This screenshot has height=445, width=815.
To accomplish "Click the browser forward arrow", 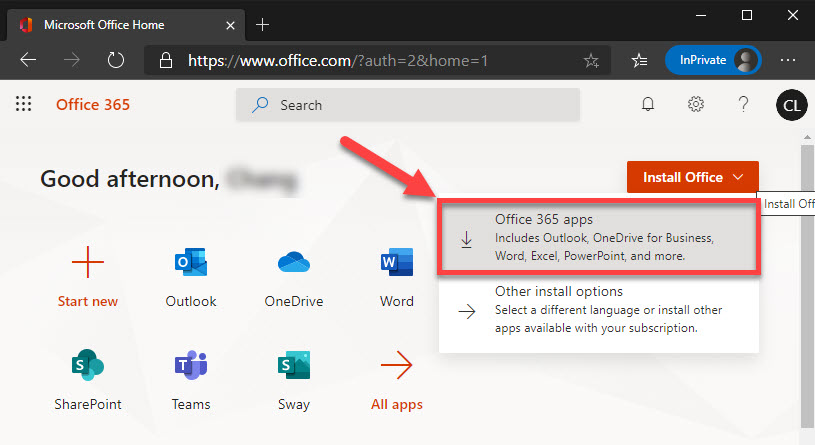I will (72, 60).
